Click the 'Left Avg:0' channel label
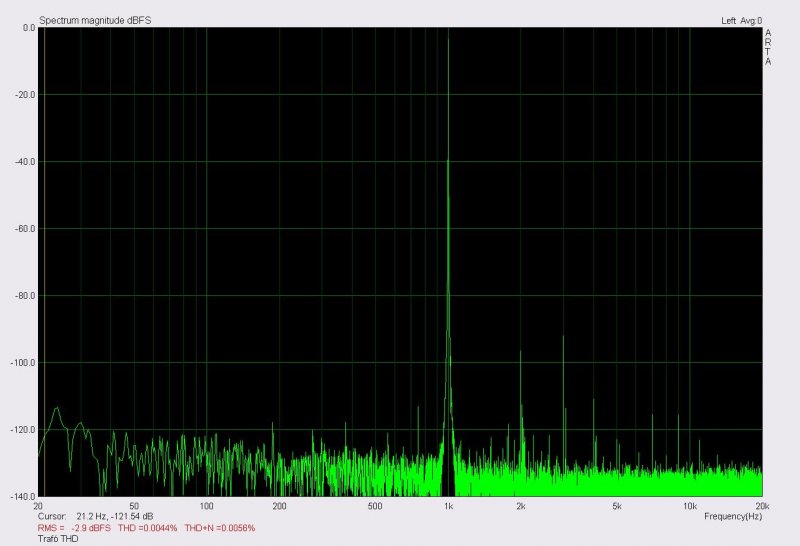800x546 pixels. coord(741,20)
